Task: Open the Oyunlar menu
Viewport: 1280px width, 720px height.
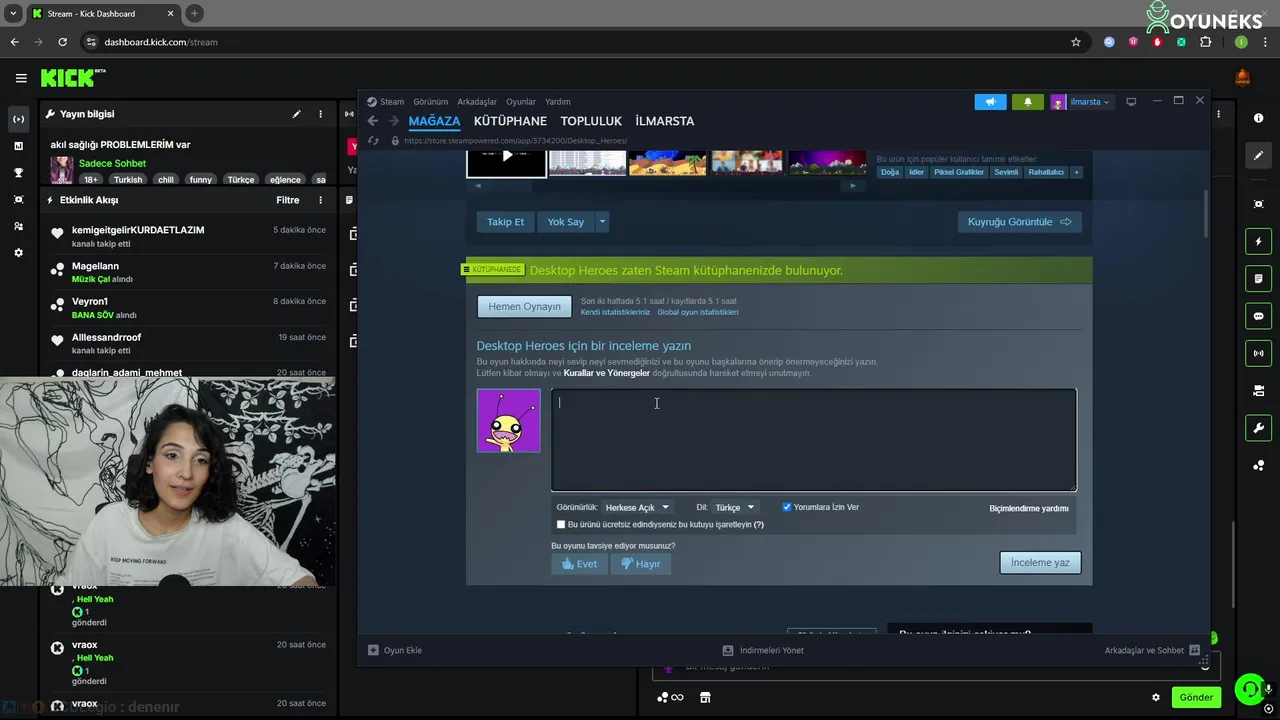Action: click(521, 102)
